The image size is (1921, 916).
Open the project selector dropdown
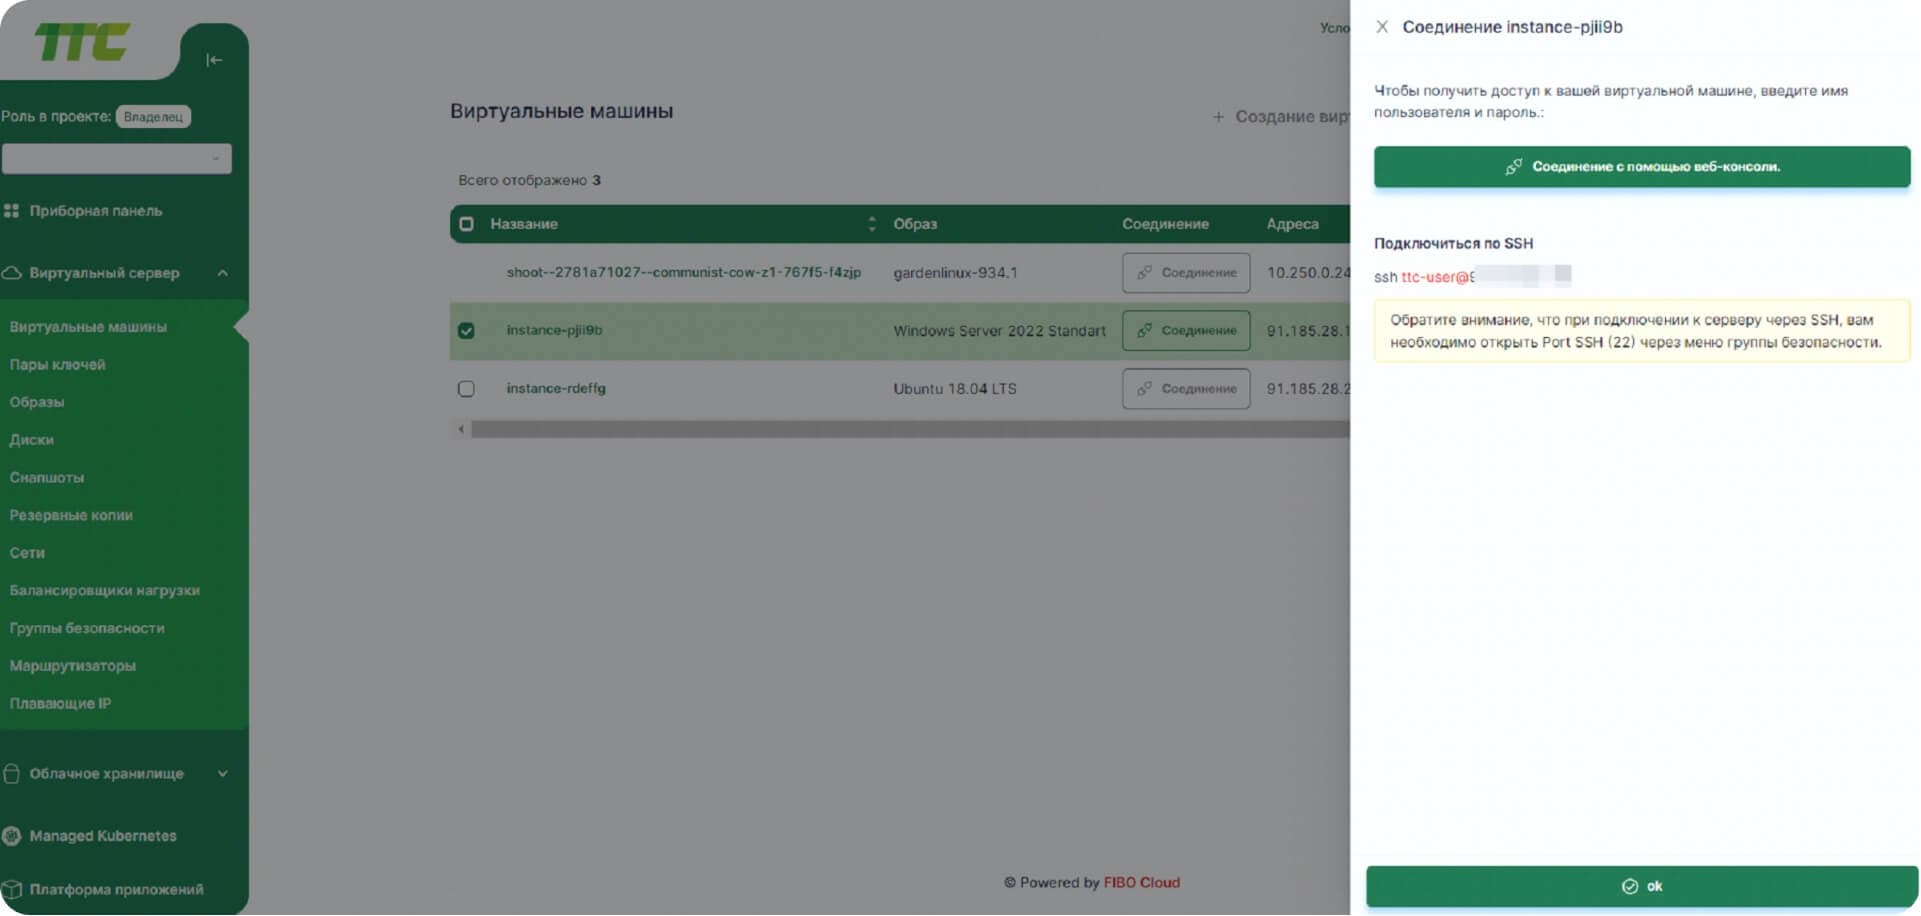tap(117, 158)
